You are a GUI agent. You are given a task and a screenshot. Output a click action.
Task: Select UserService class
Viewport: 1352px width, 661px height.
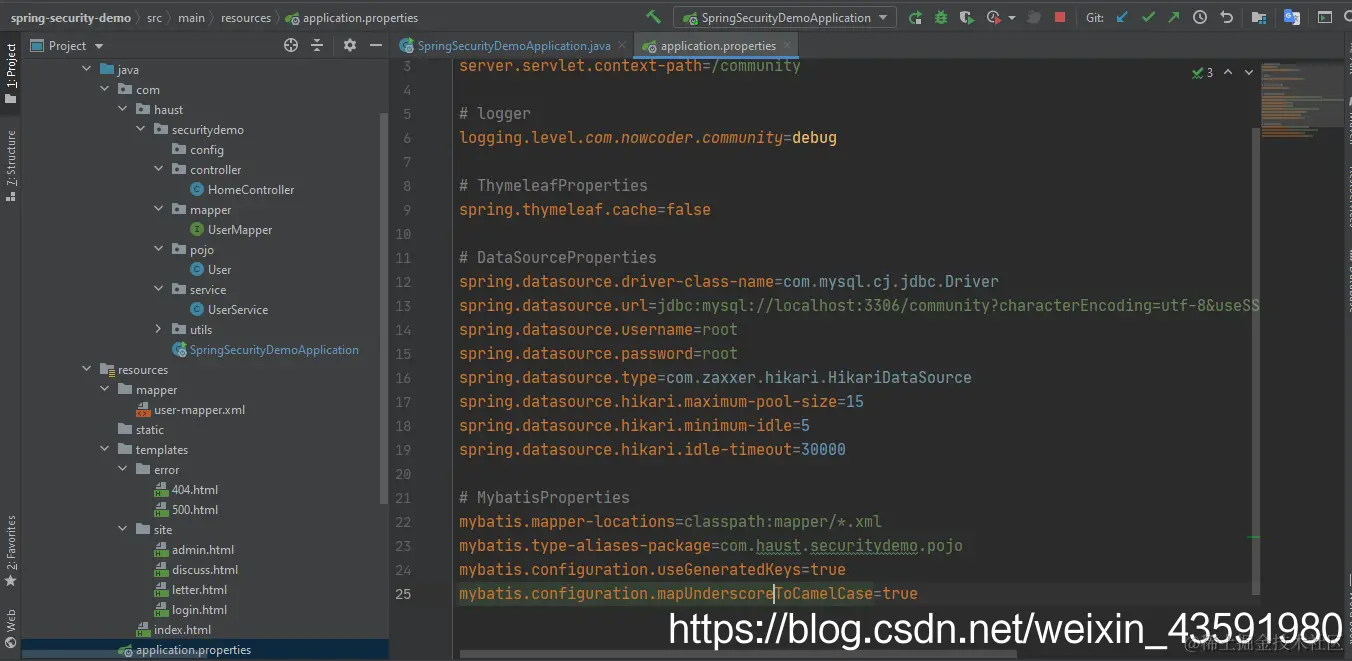(229, 309)
